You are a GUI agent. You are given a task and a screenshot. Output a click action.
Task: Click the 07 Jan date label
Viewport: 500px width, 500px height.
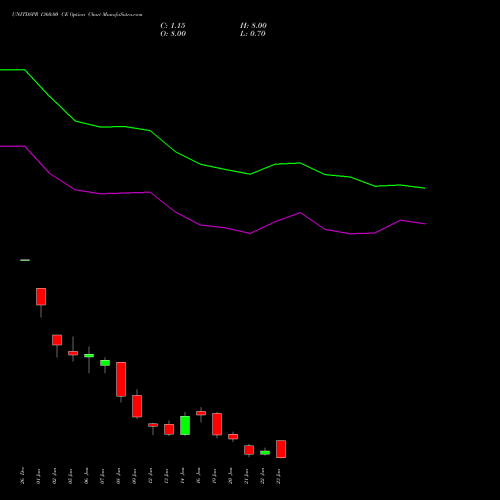coord(103,476)
